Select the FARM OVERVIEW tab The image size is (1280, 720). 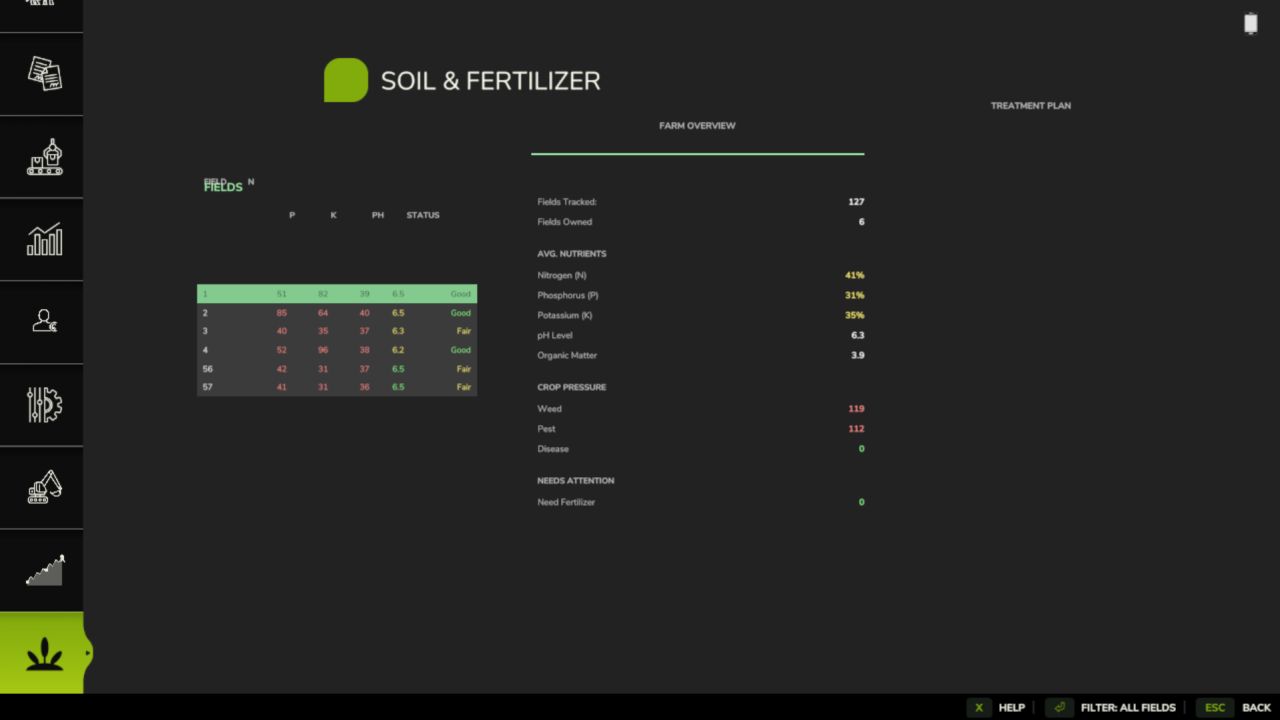697,125
